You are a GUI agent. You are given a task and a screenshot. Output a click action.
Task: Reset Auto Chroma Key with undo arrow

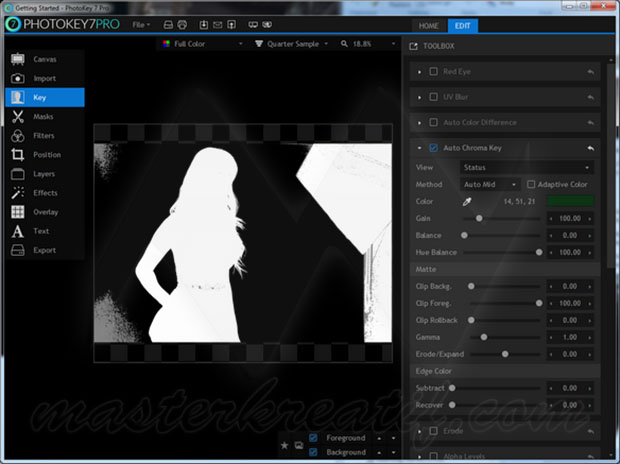coord(591,148)
